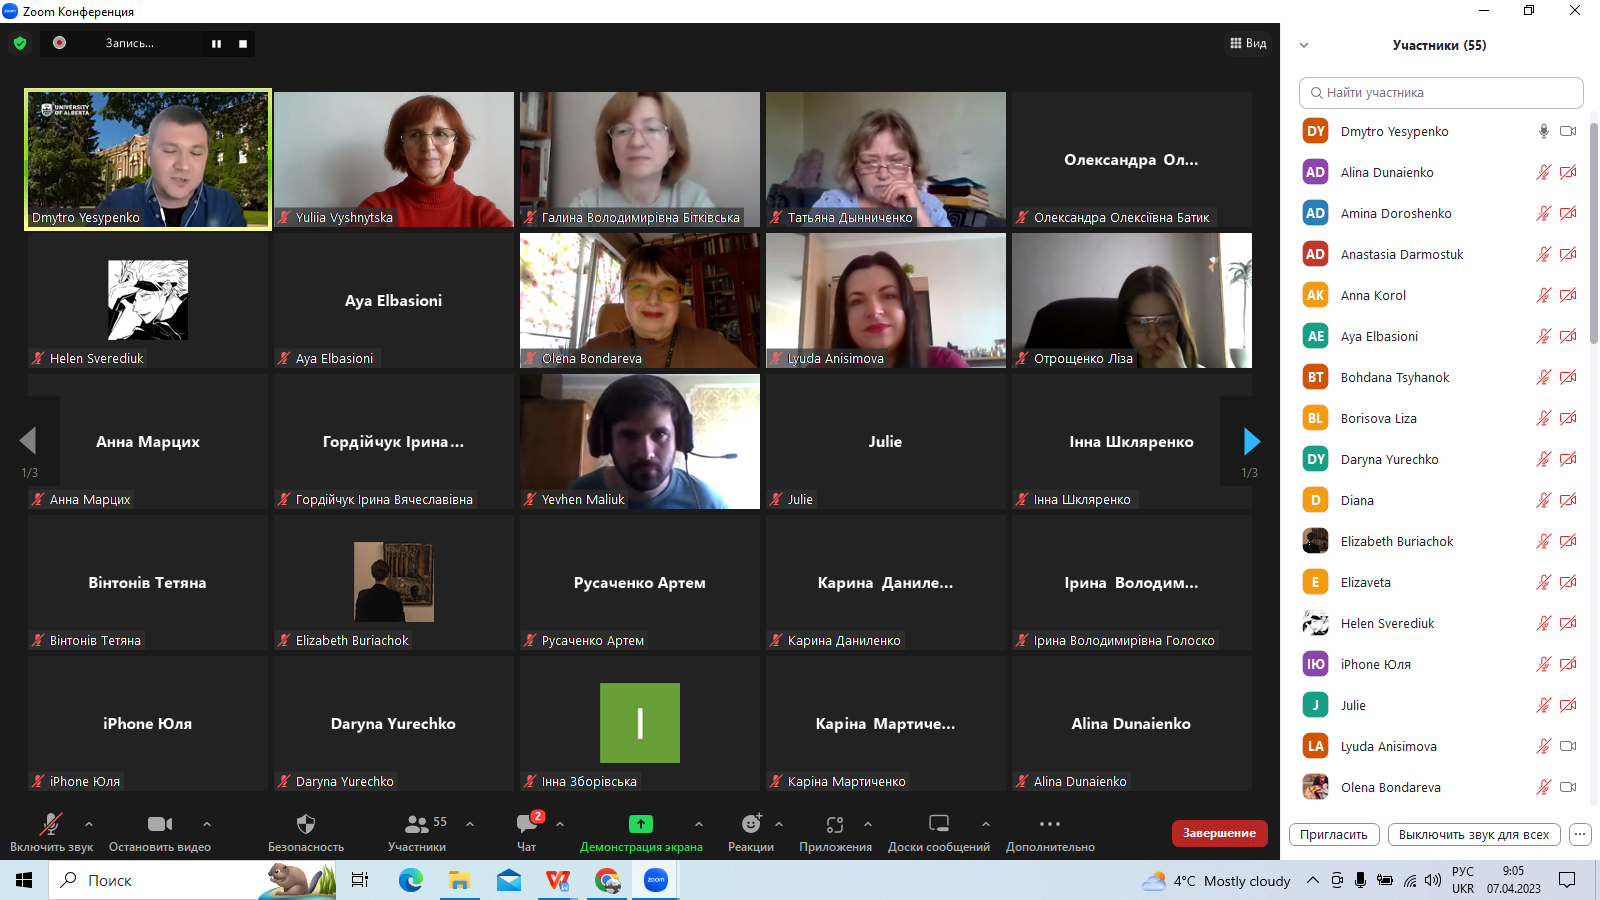Click the Mute All button

[1473, 834]
